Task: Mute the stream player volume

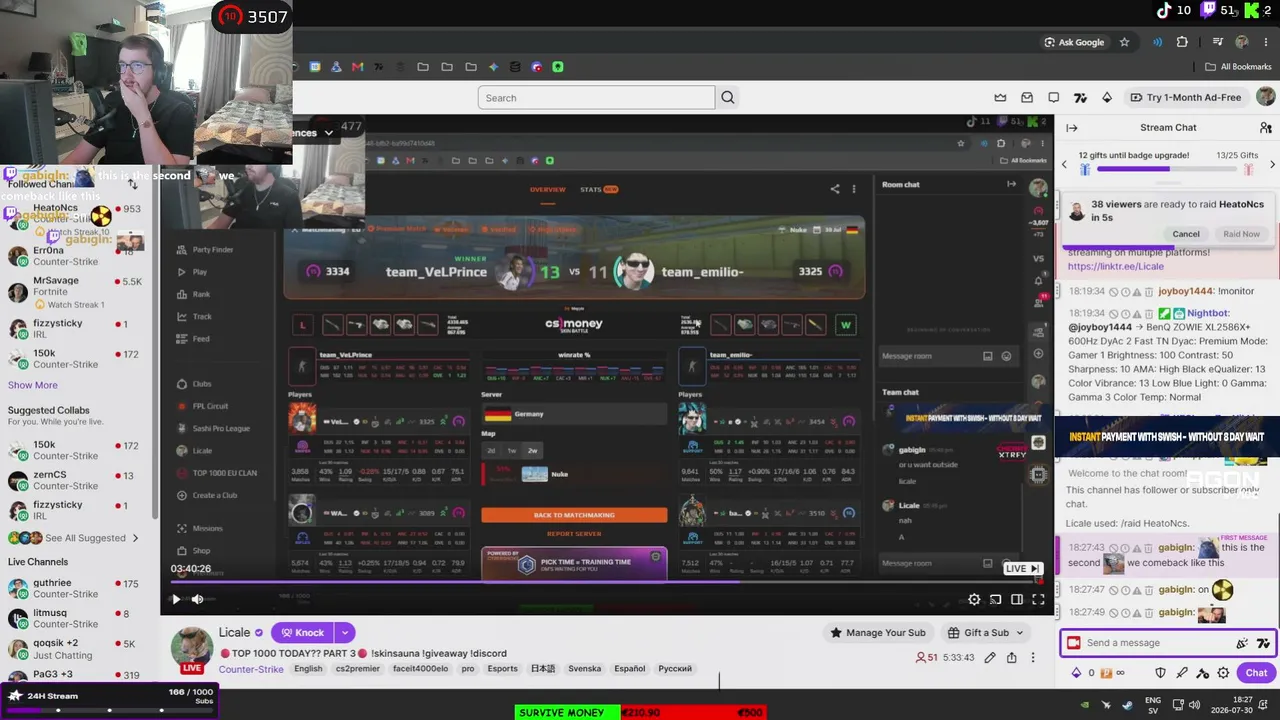Action: (x=197, y=599)
